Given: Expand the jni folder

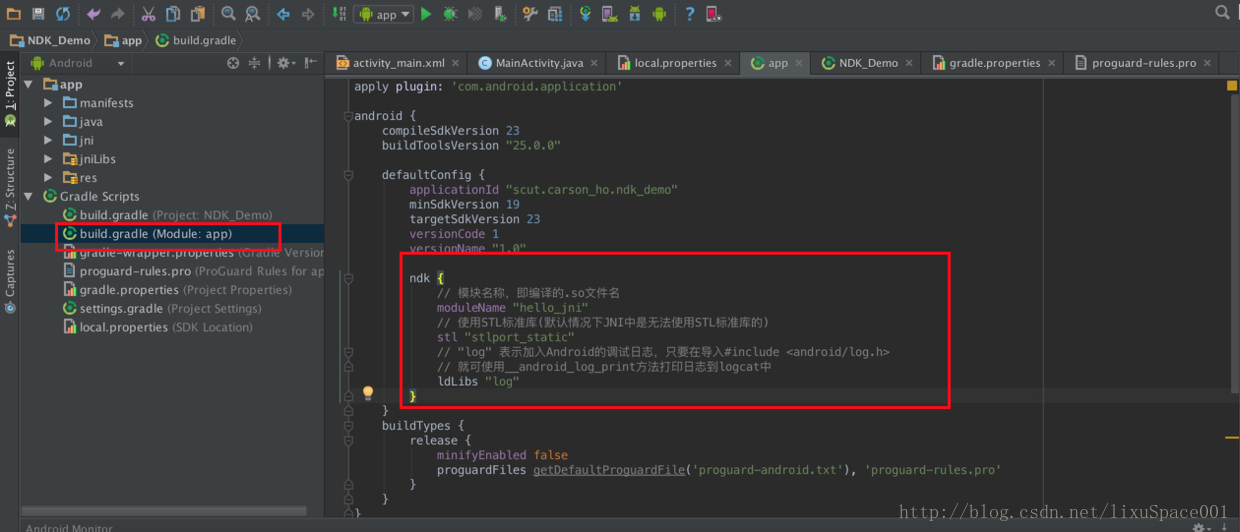Looking at the screenshot, I should pyautogui.click(x=47, y=140).
